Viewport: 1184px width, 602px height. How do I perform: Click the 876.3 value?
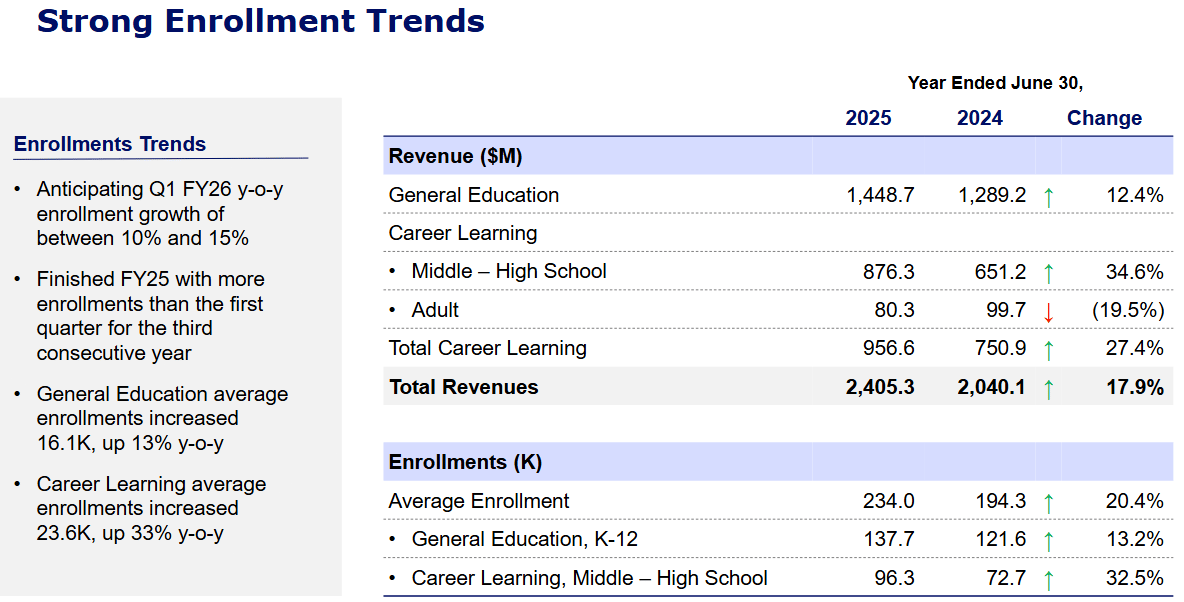click(889, 271)
